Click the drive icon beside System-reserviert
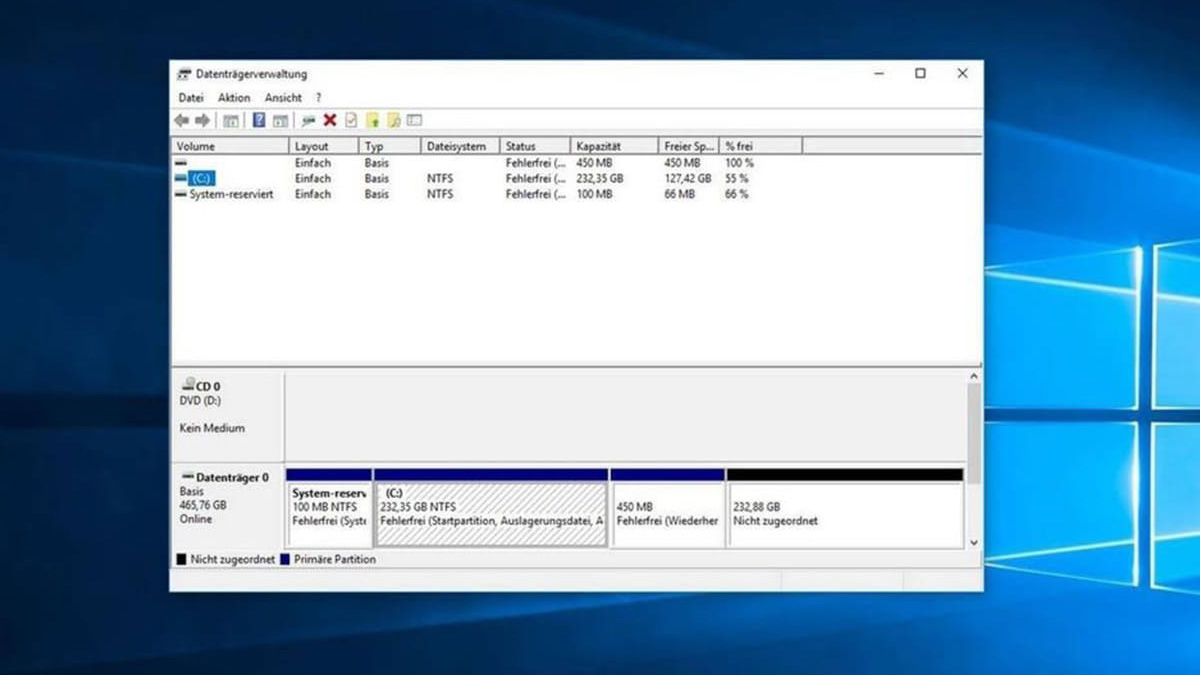The height and width of the screenshot is (675, 1200). [x=181, y=194]
